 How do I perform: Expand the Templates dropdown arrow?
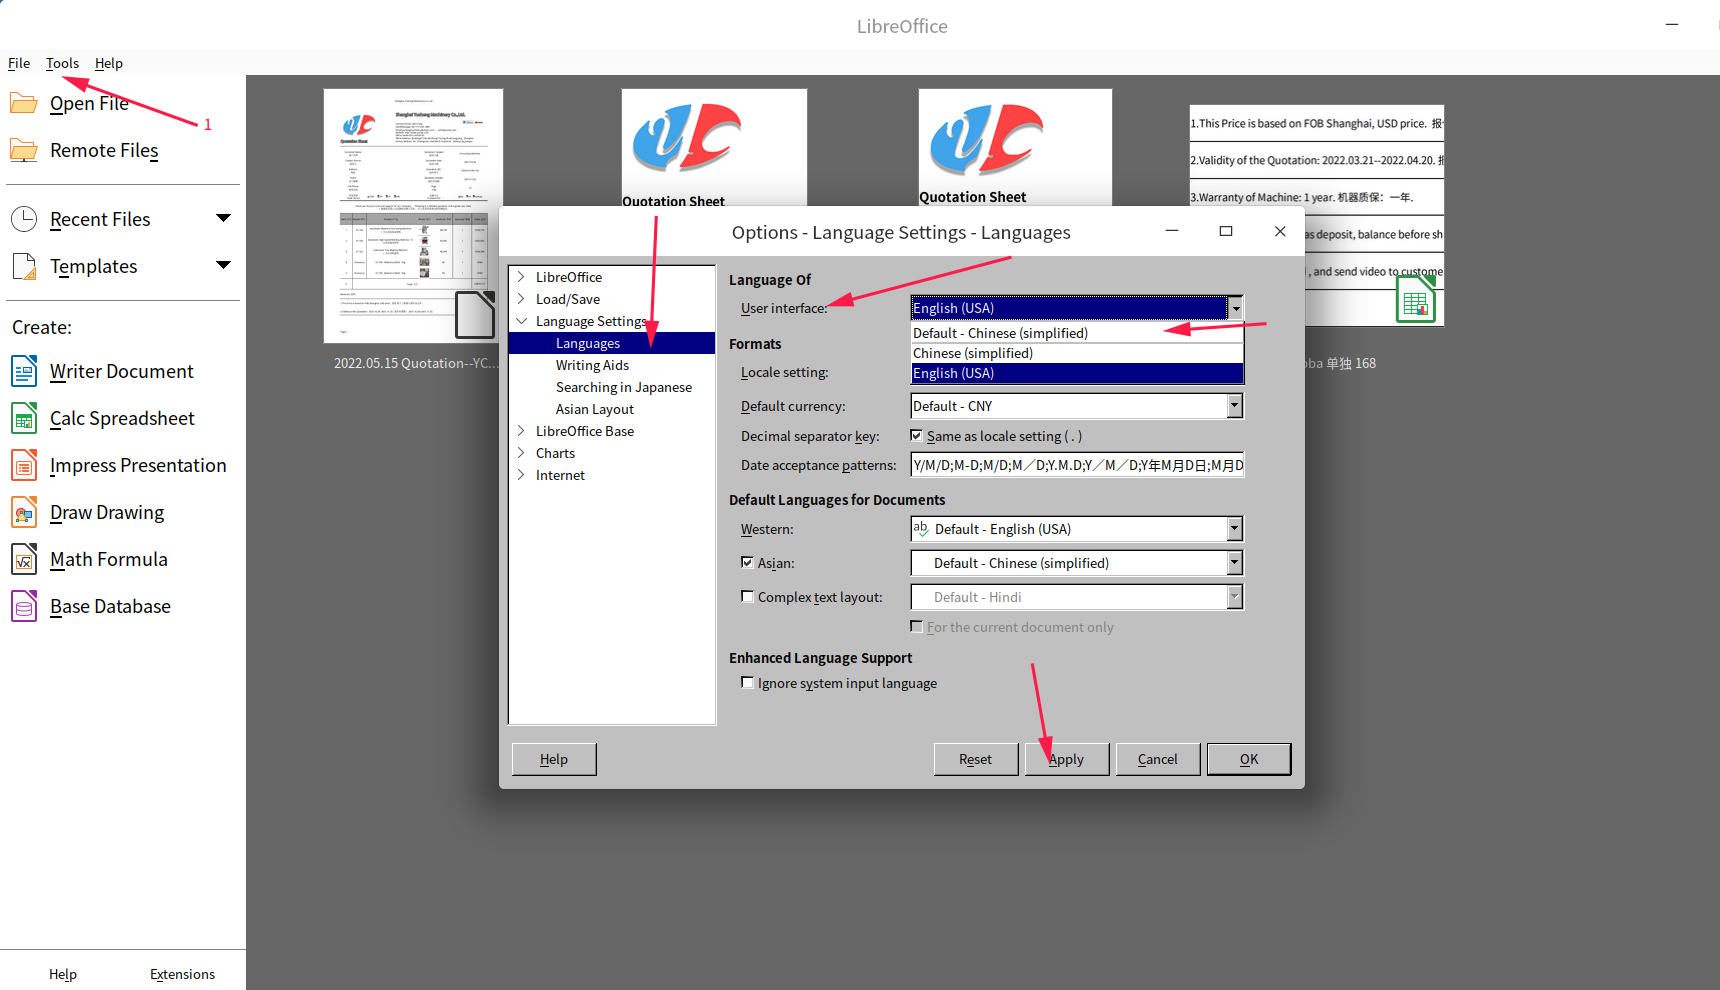224,265
